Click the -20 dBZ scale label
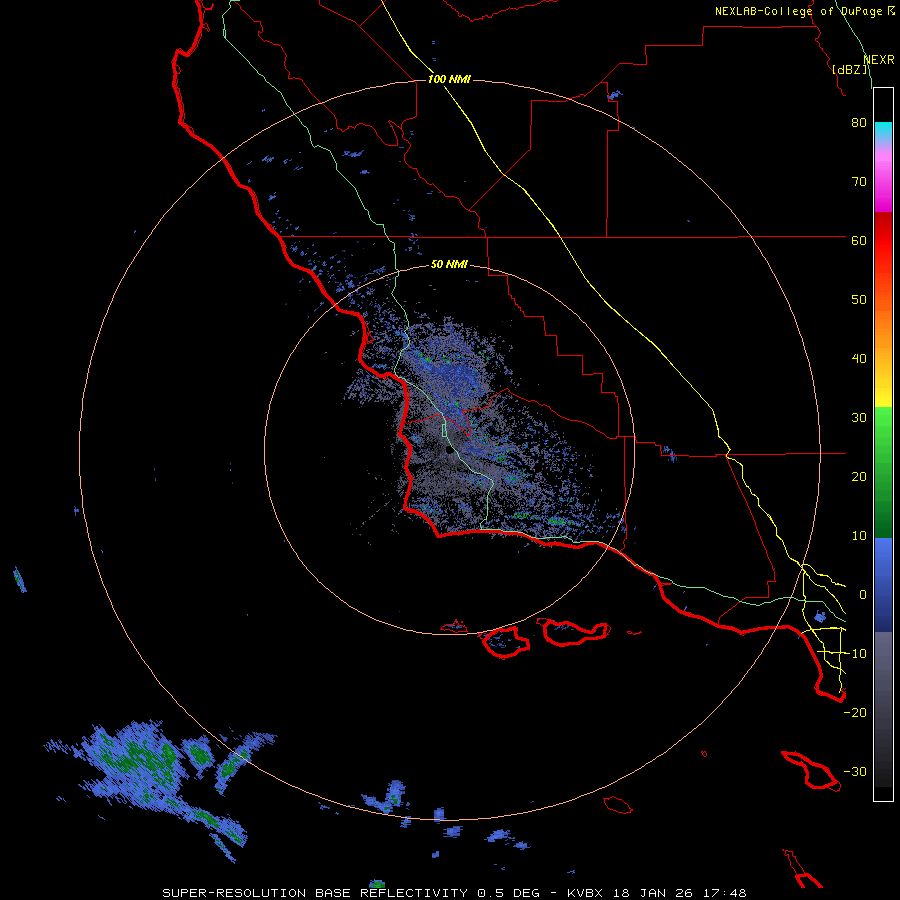900x900 pixels. (855, 713)
